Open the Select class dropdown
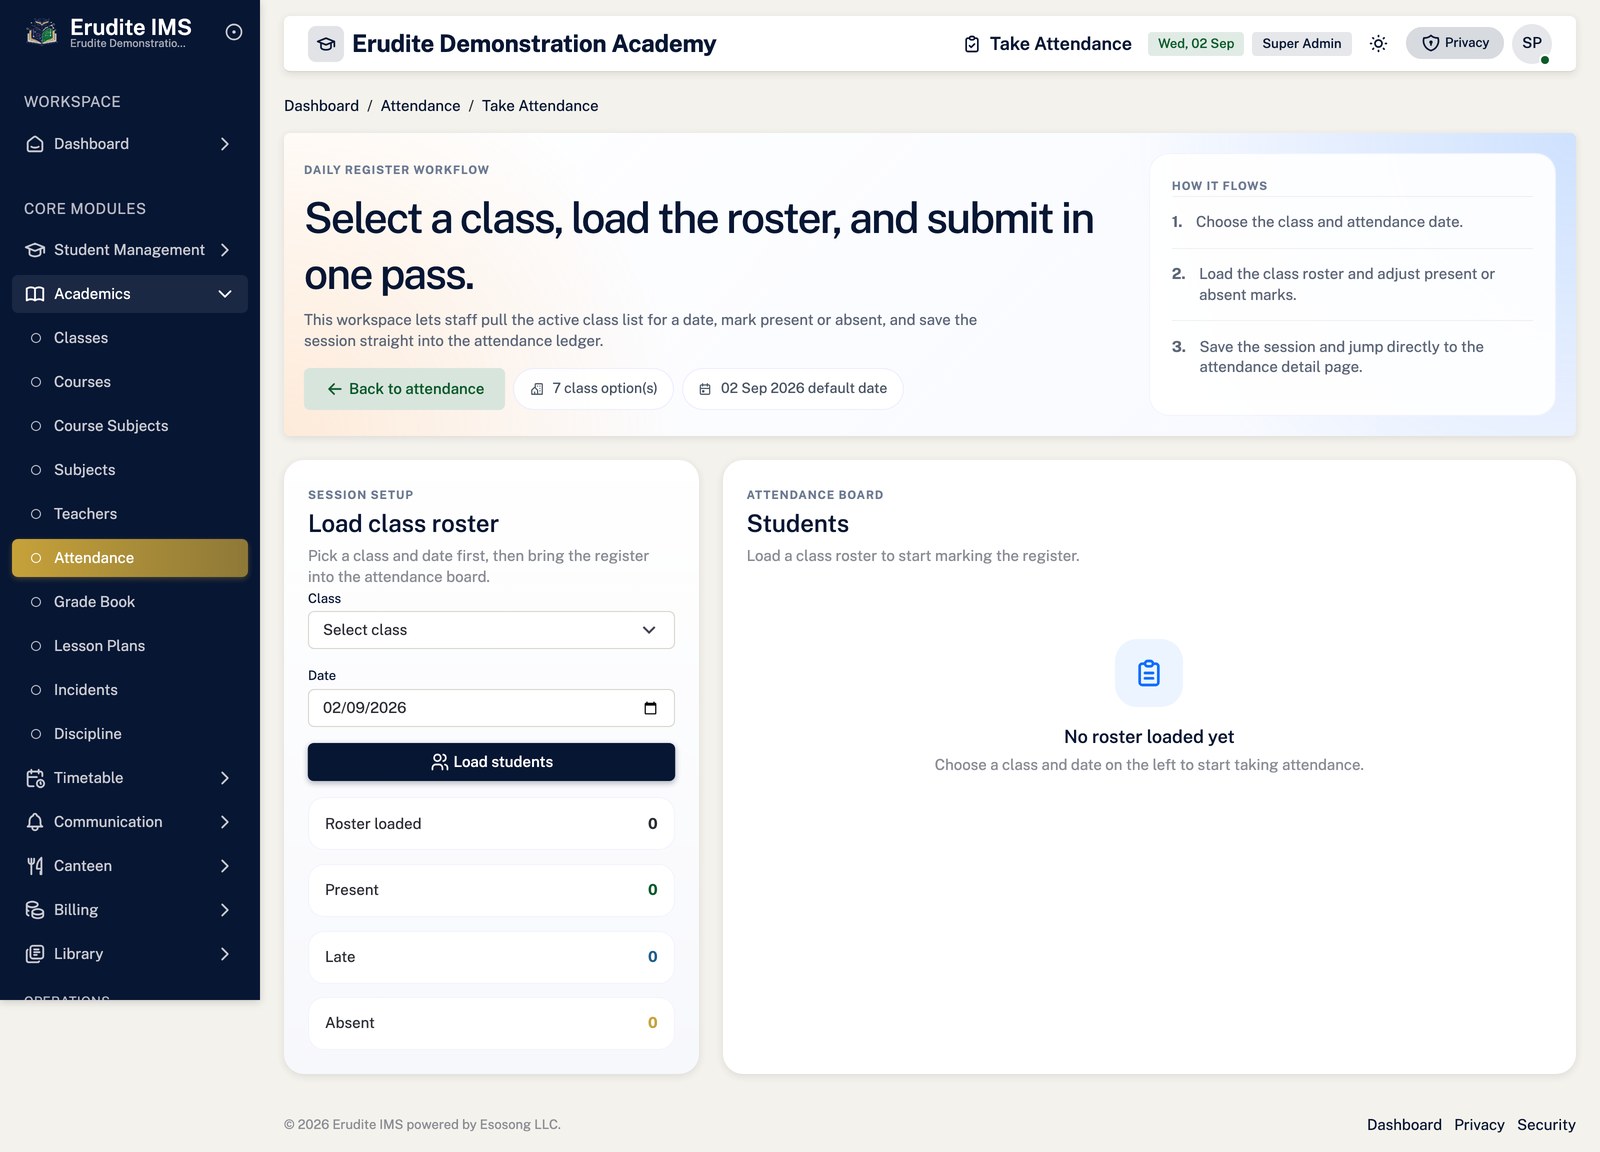The height and width of the screenshot is (1152, 1600). click(491, 630)
